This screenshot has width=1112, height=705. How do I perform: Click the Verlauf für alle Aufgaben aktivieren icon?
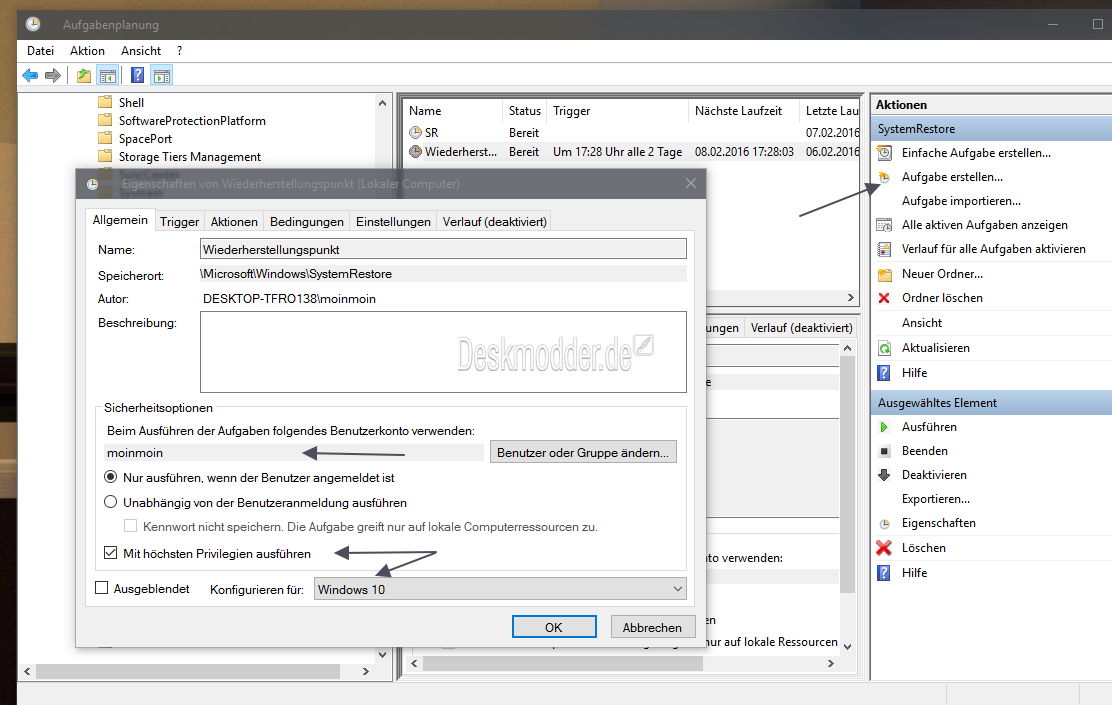(884, 249)
